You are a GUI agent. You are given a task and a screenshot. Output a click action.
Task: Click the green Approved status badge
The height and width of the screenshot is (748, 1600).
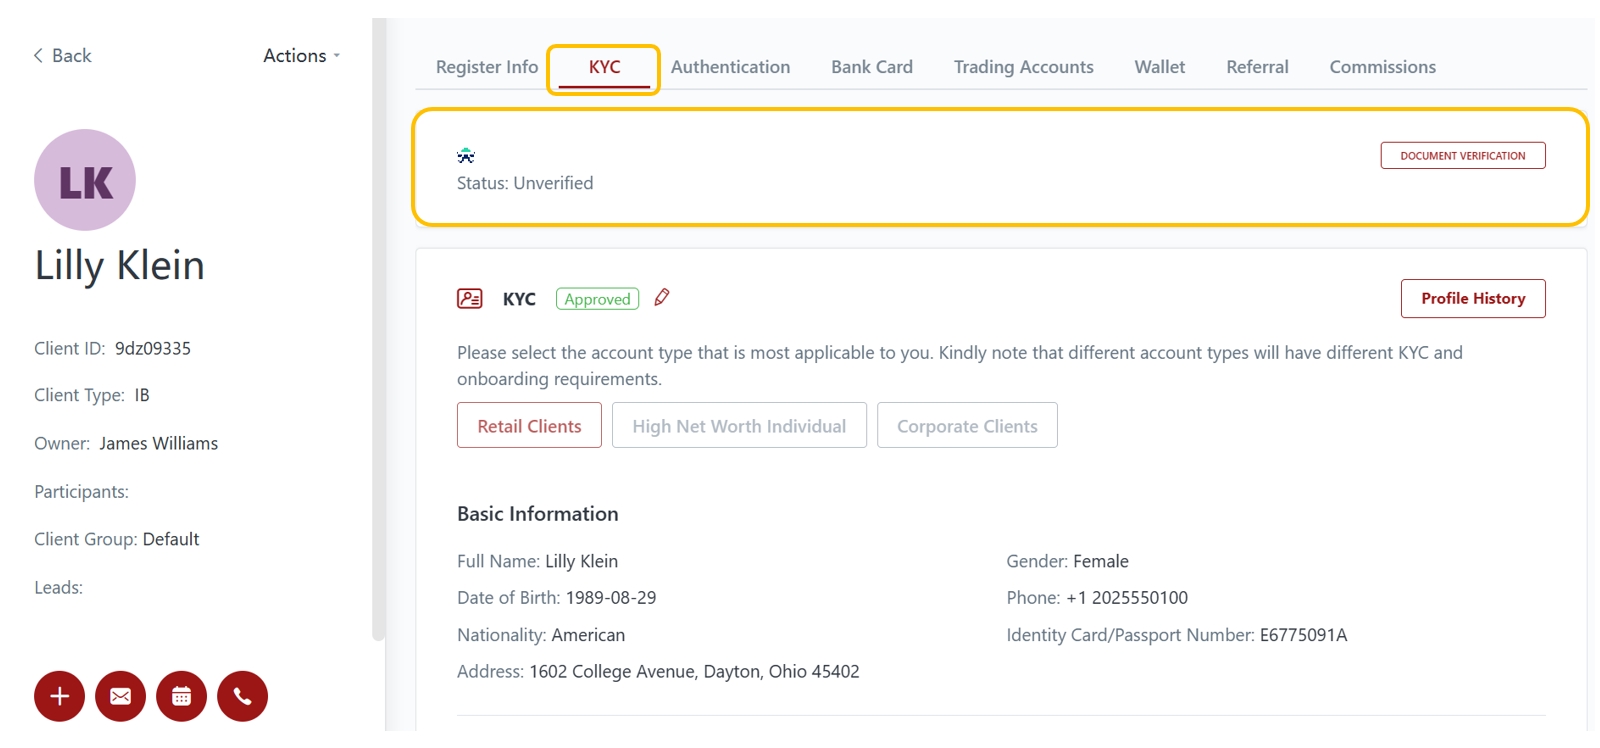(x=597, y=299)
